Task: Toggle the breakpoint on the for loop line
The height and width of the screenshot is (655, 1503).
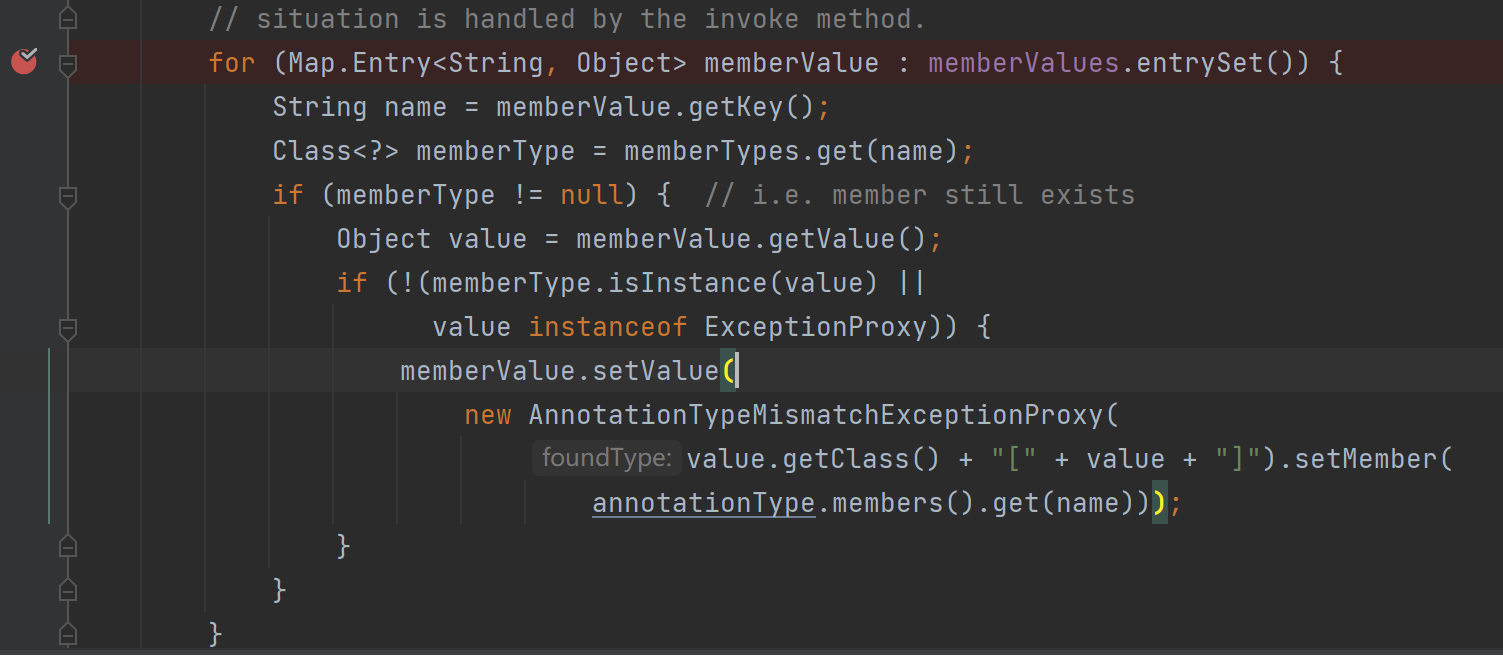Action: tap(24, 62)
